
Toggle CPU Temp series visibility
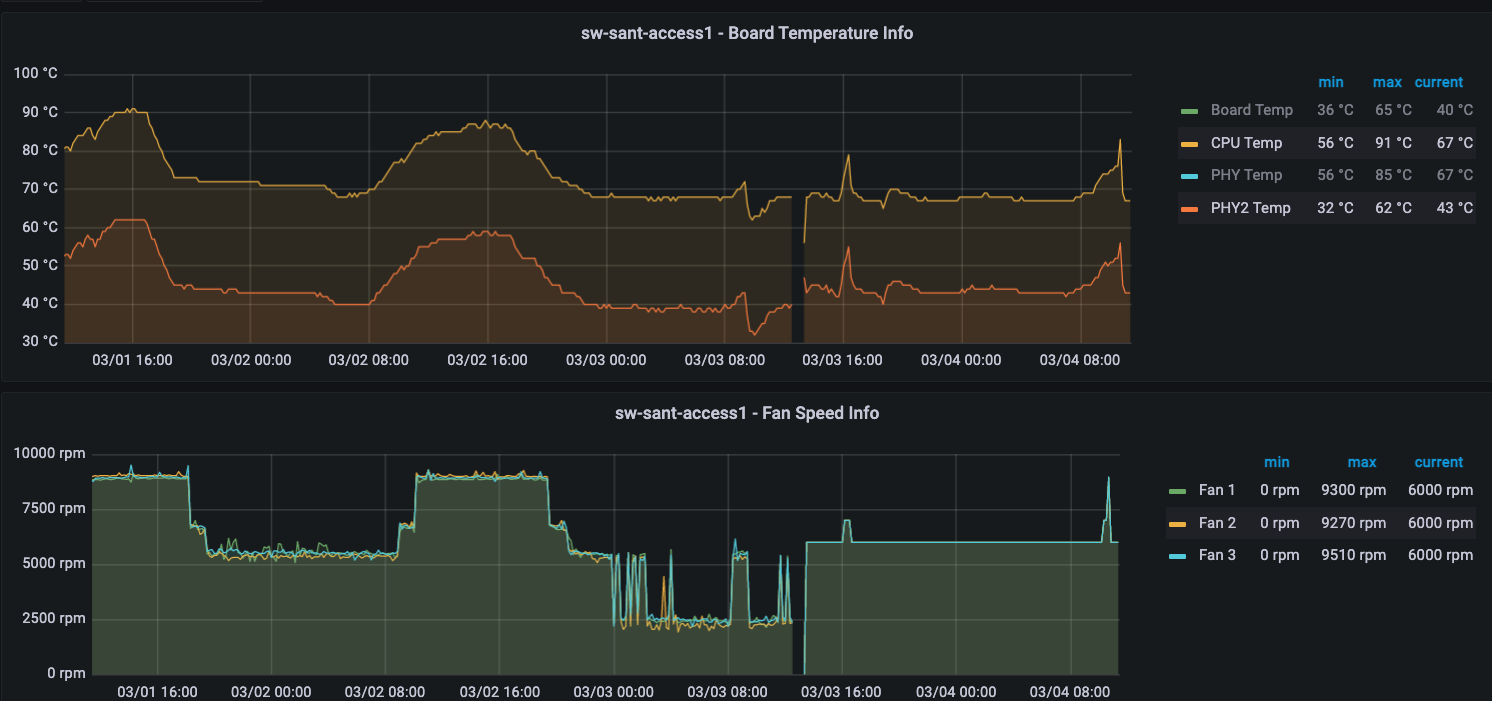tap(1246, 143)
